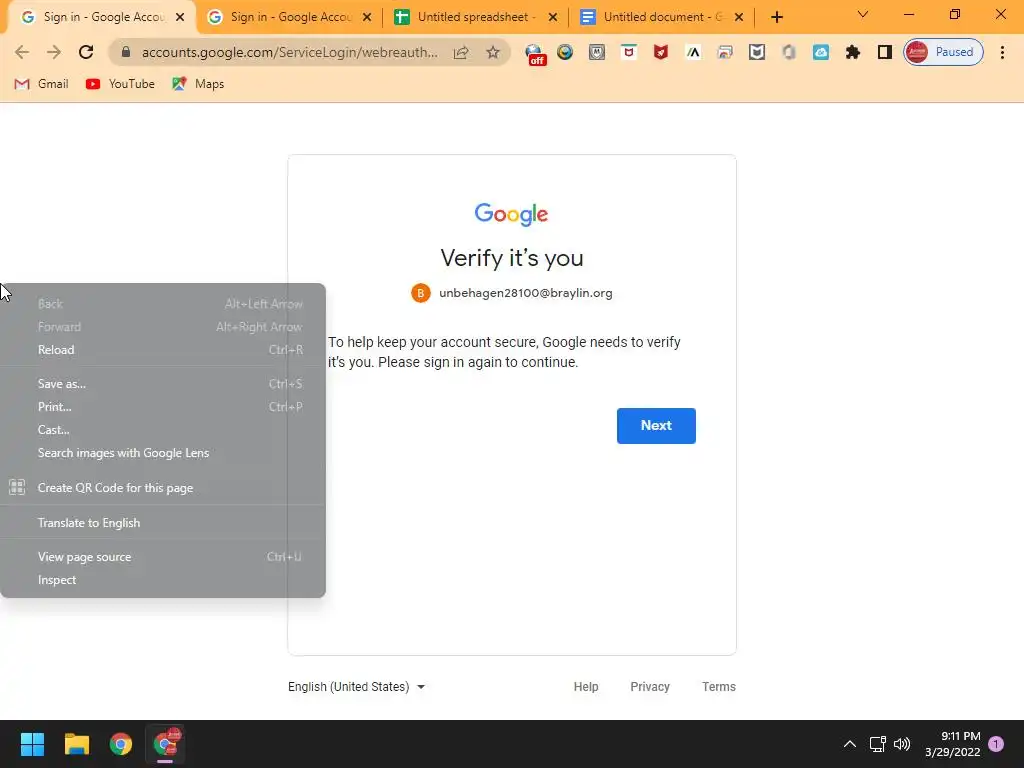
Task: Click the unbehagen28100@braylin.org account chip
Action: coord(511,293)
